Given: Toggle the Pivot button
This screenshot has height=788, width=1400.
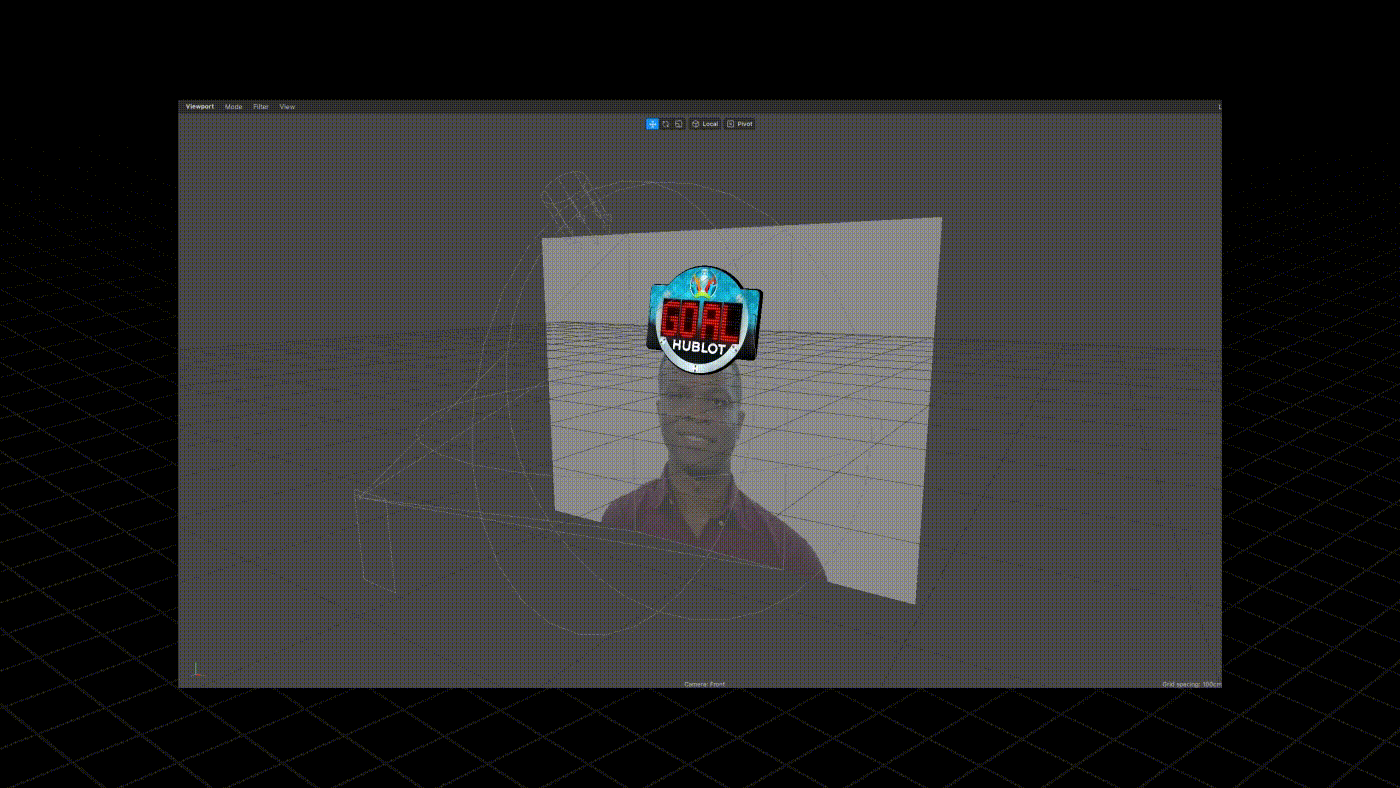Looking at the screenshot, I should pos(740,124).
